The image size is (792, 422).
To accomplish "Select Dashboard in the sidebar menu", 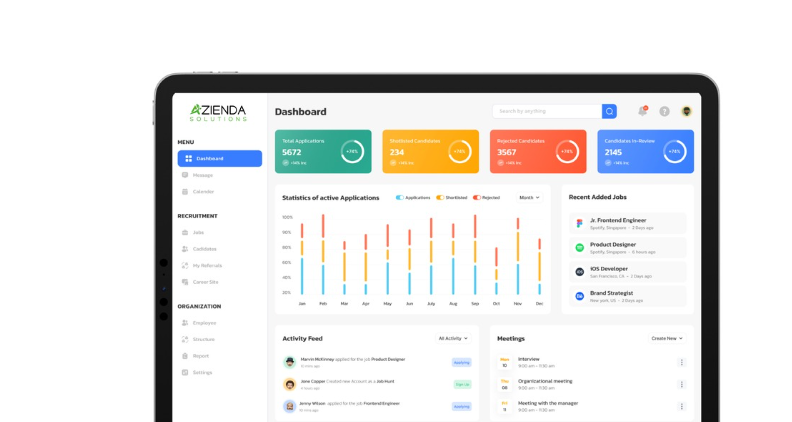I will pyautogui.click(x=220, y=158).
